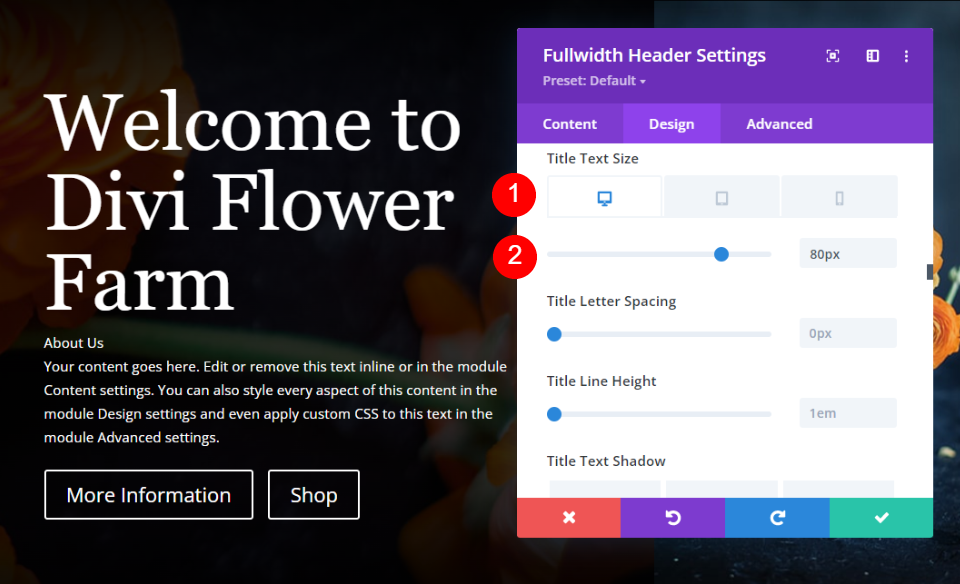This screenshot has height=584, width=960.
Task: Select the phone device icon tab
Action: point(839,197)
